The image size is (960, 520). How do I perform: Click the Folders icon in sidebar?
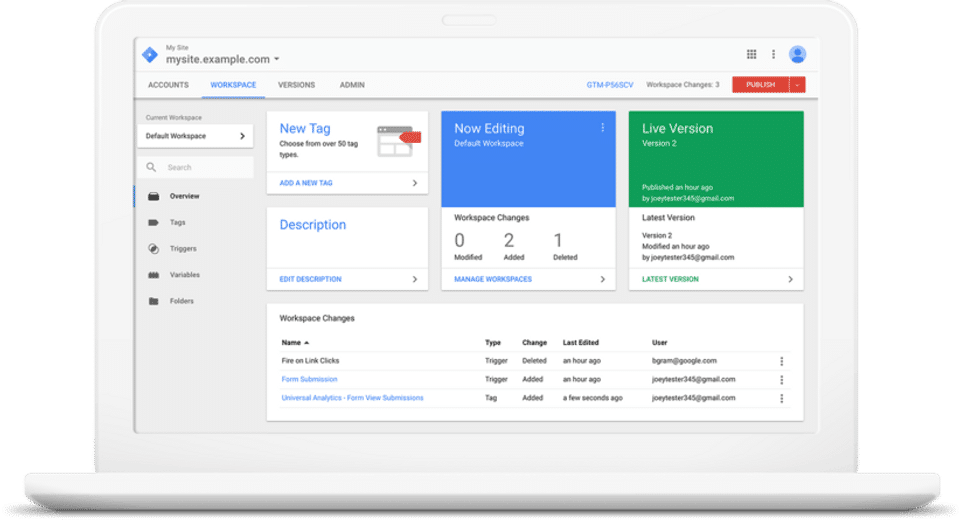[x=154, y=301]
